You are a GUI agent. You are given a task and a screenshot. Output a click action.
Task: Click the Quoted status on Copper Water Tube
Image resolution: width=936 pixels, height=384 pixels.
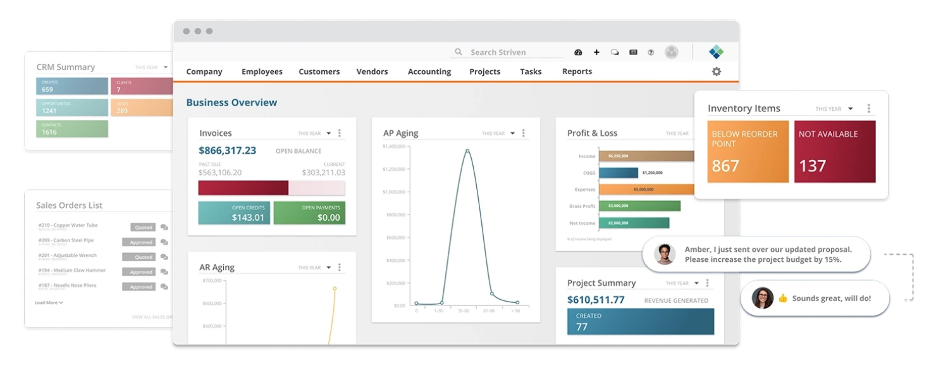(143, 228)
